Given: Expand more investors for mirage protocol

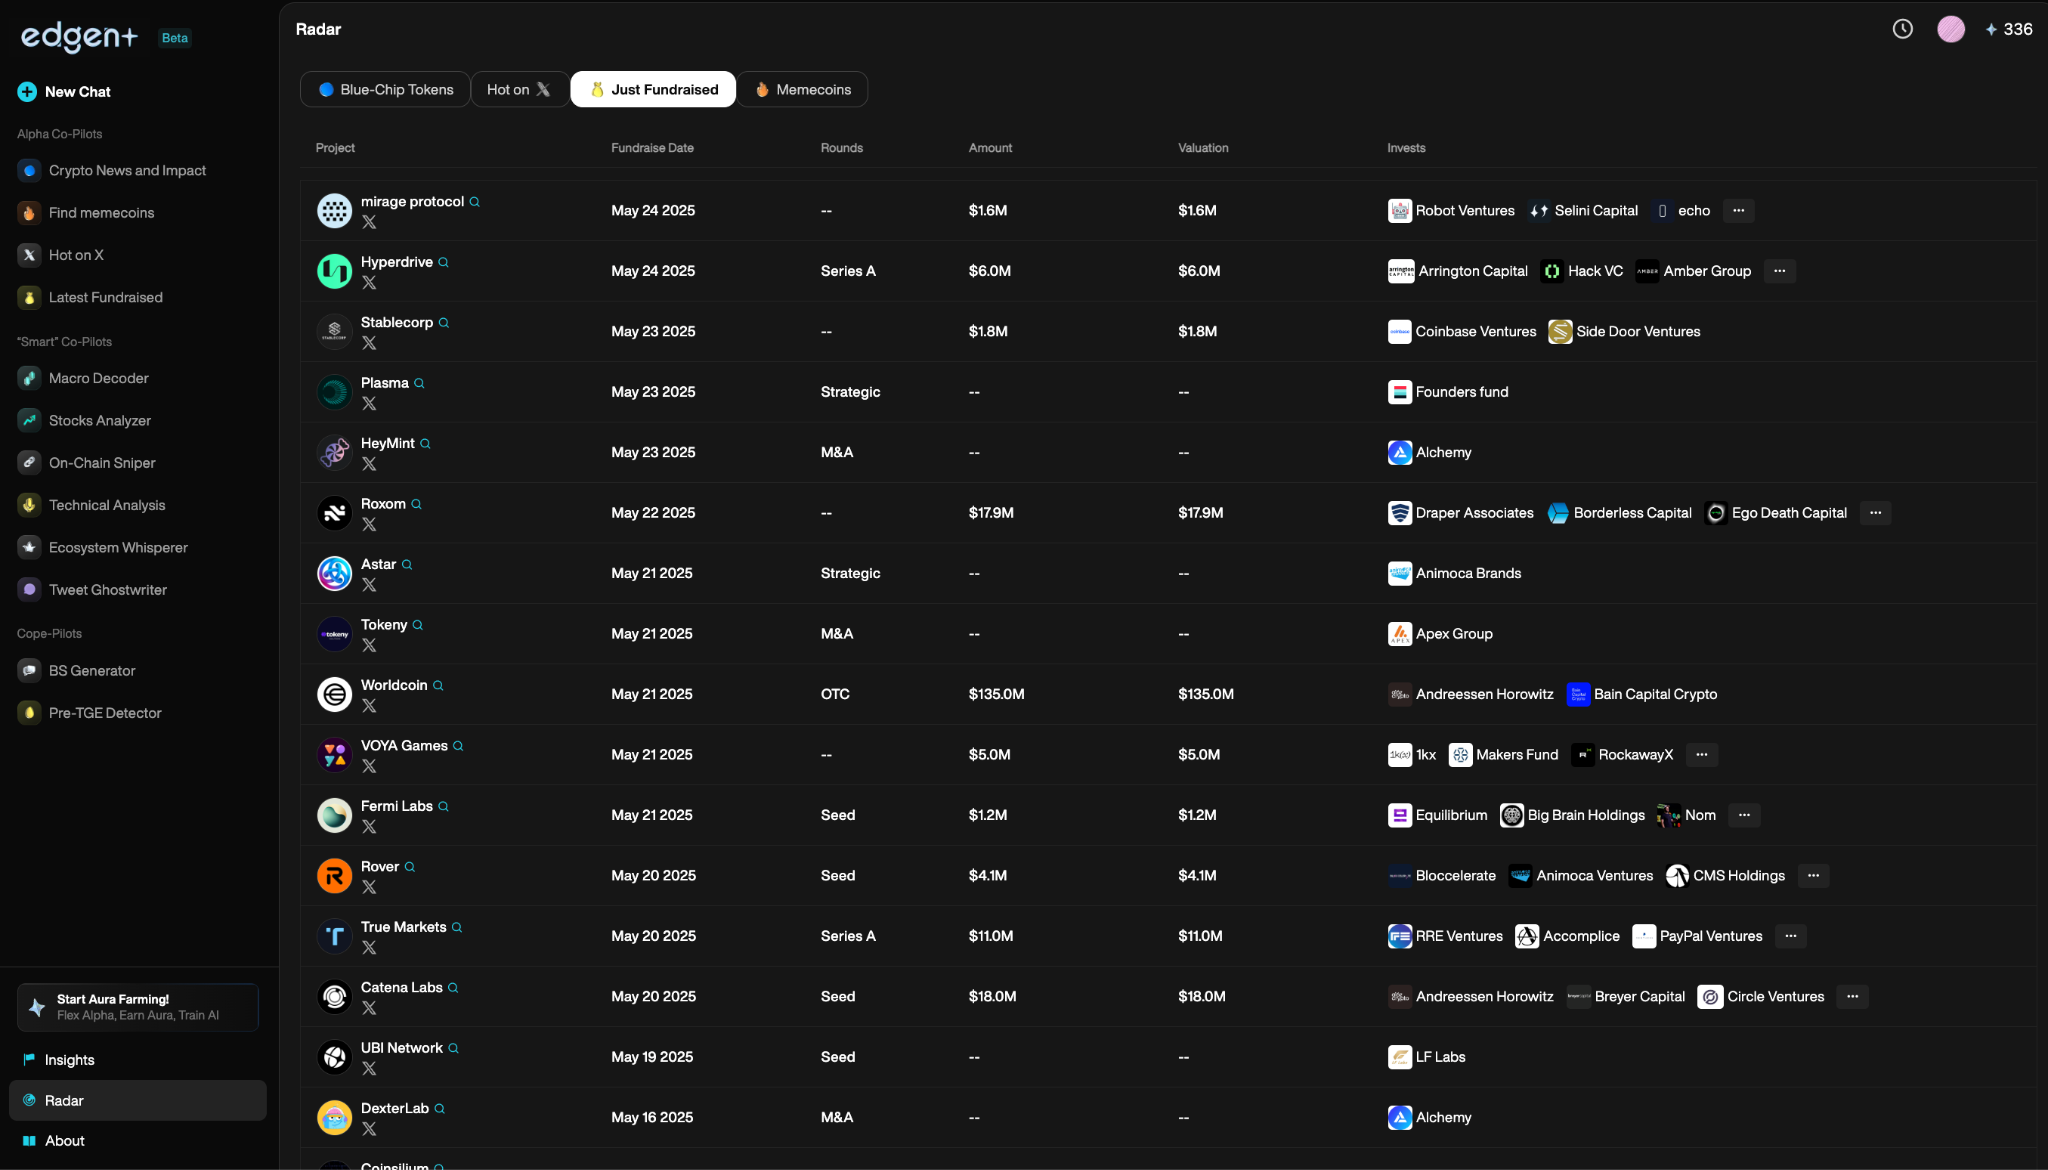Looking at the screenshot, I should click(x=1738, y=211).
